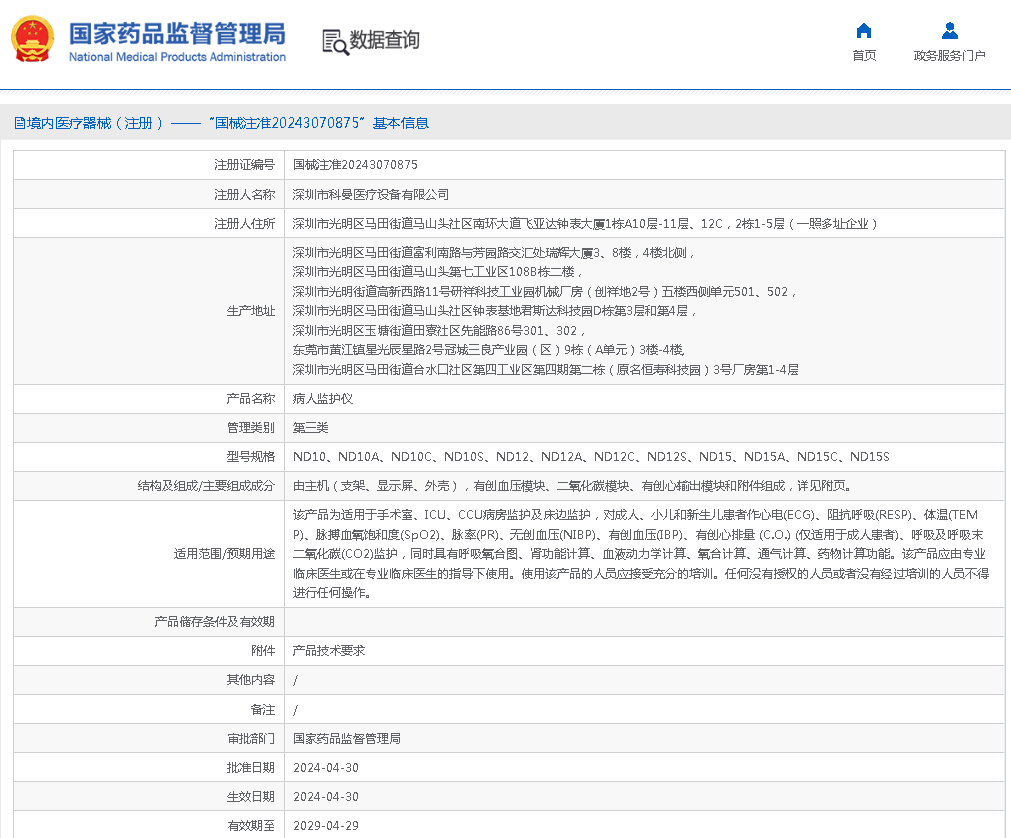This screenshot has width=1011, height=838.
Task: Click the blue 首页 home icon
Action: pos(864,31)
